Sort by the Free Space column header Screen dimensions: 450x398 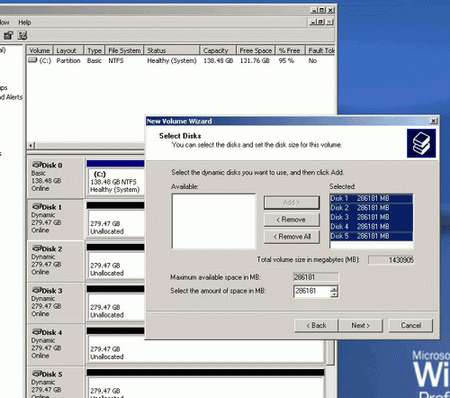click(256, 50)
